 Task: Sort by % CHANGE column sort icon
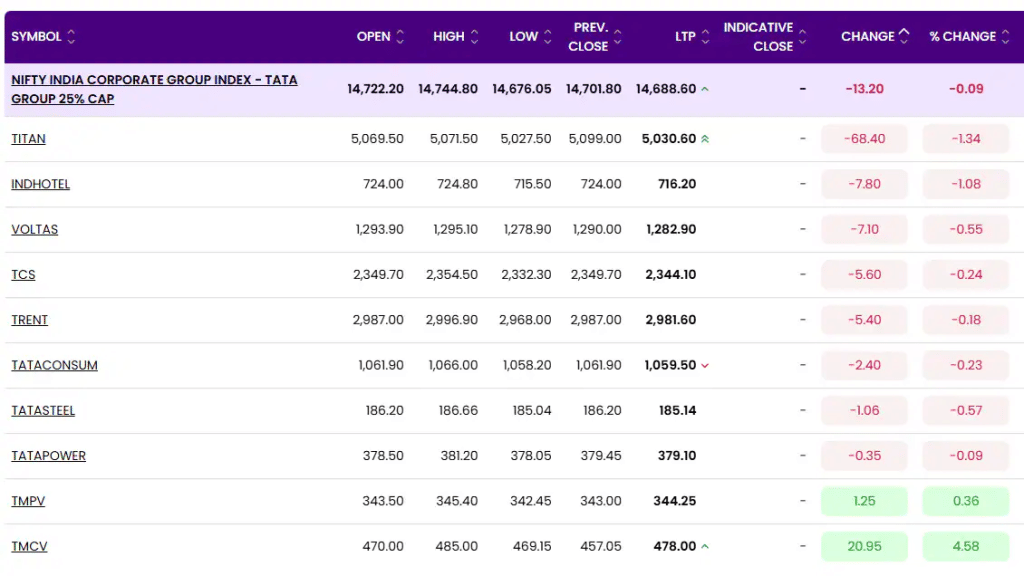click(x=1006, y=37)
